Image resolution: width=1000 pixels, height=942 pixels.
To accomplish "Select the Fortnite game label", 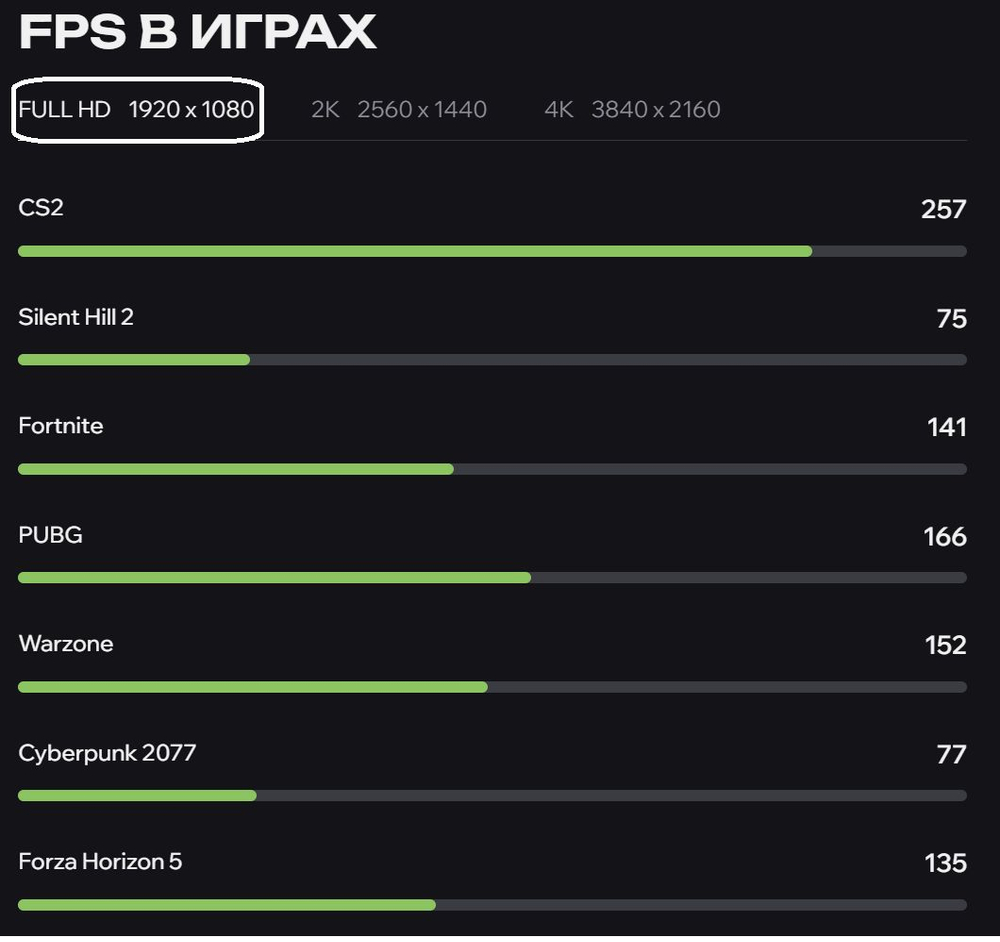I will pyautogui.click(x=61, y=425).
